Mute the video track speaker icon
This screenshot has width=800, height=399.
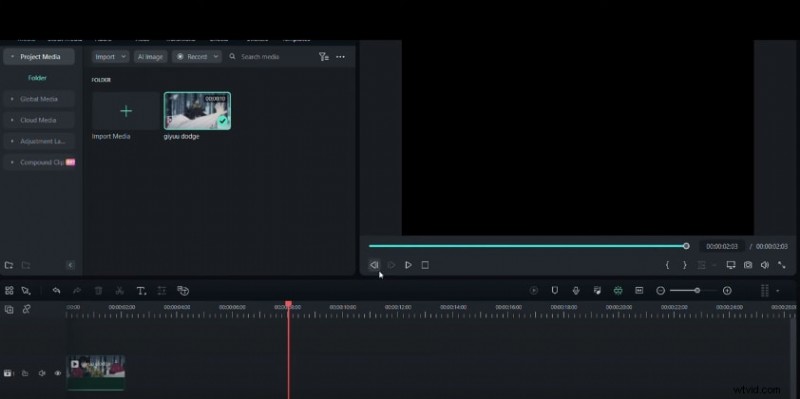[x=42, y=373]
